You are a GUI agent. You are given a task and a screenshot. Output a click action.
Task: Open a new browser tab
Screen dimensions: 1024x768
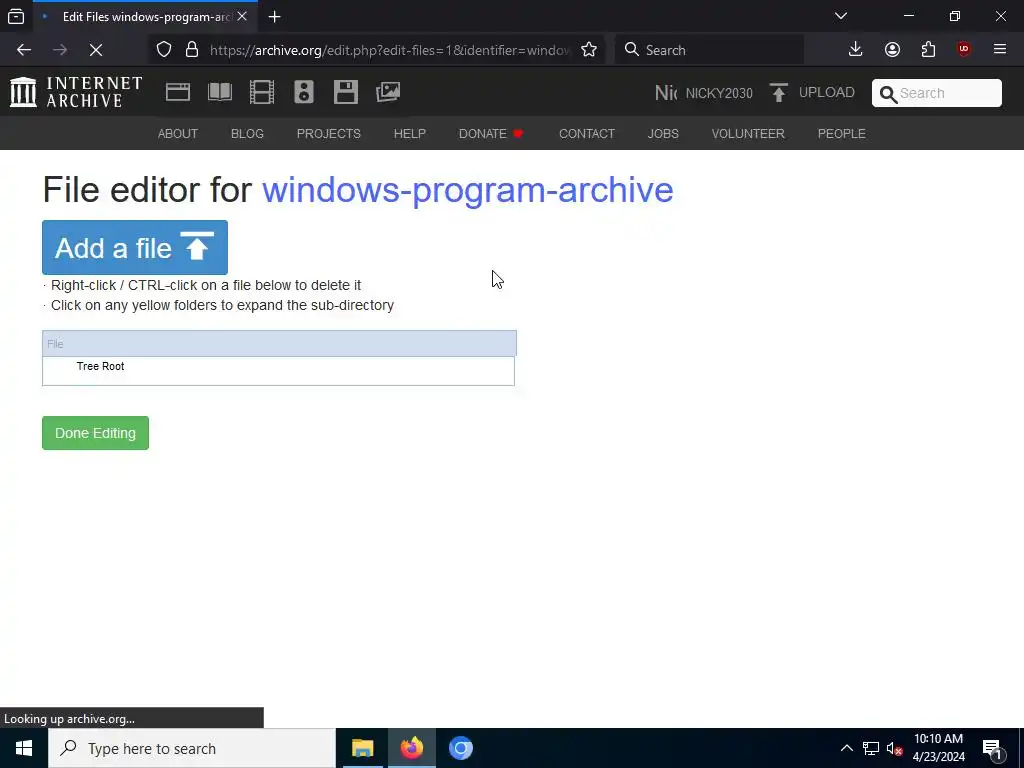(275, 17)
